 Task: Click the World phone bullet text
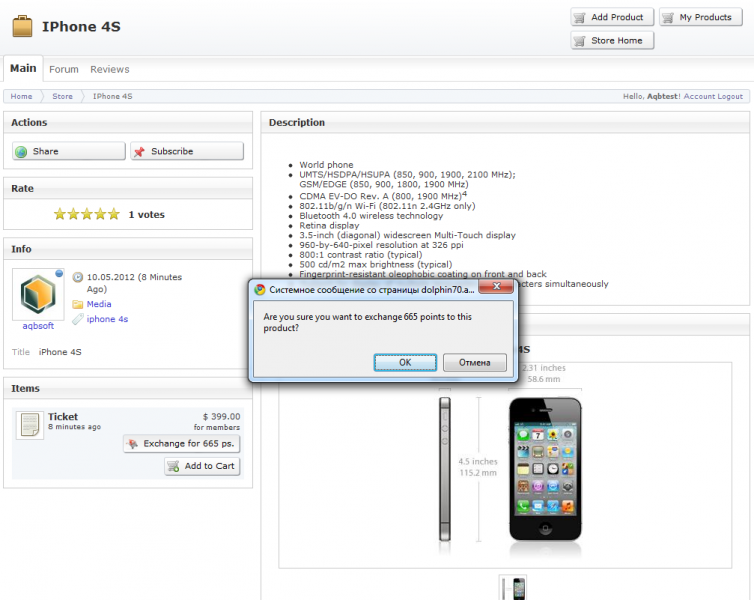326,164
